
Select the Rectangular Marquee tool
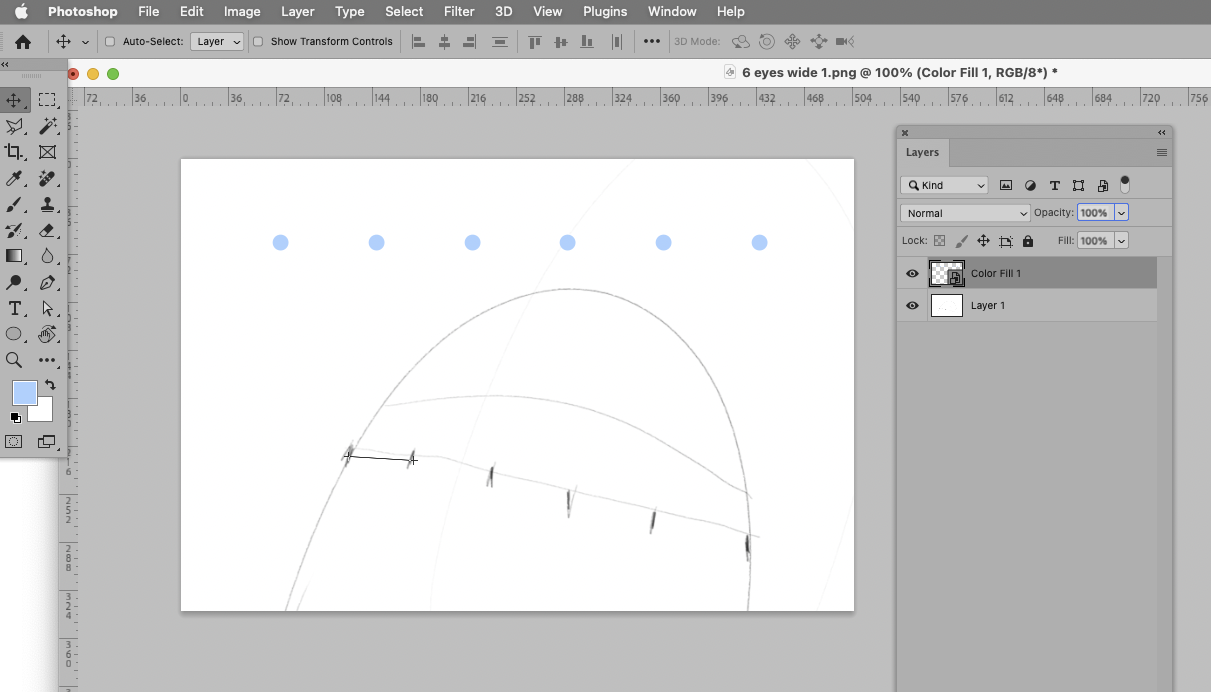[x=47, y=99]
